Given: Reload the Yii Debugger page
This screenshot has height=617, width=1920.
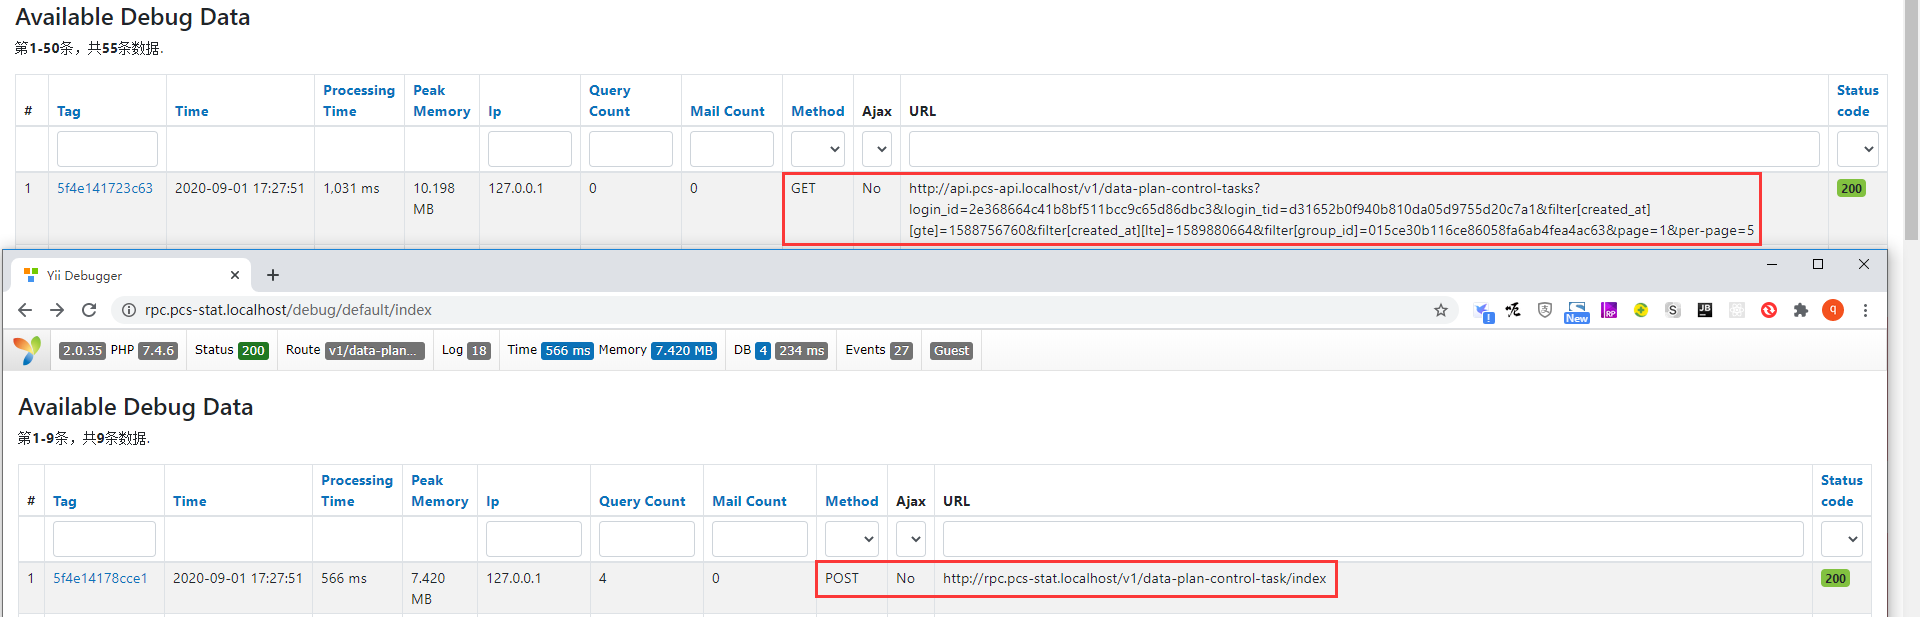Looking at the screenshot, I should pyautogui.click(x=89, y=310).
